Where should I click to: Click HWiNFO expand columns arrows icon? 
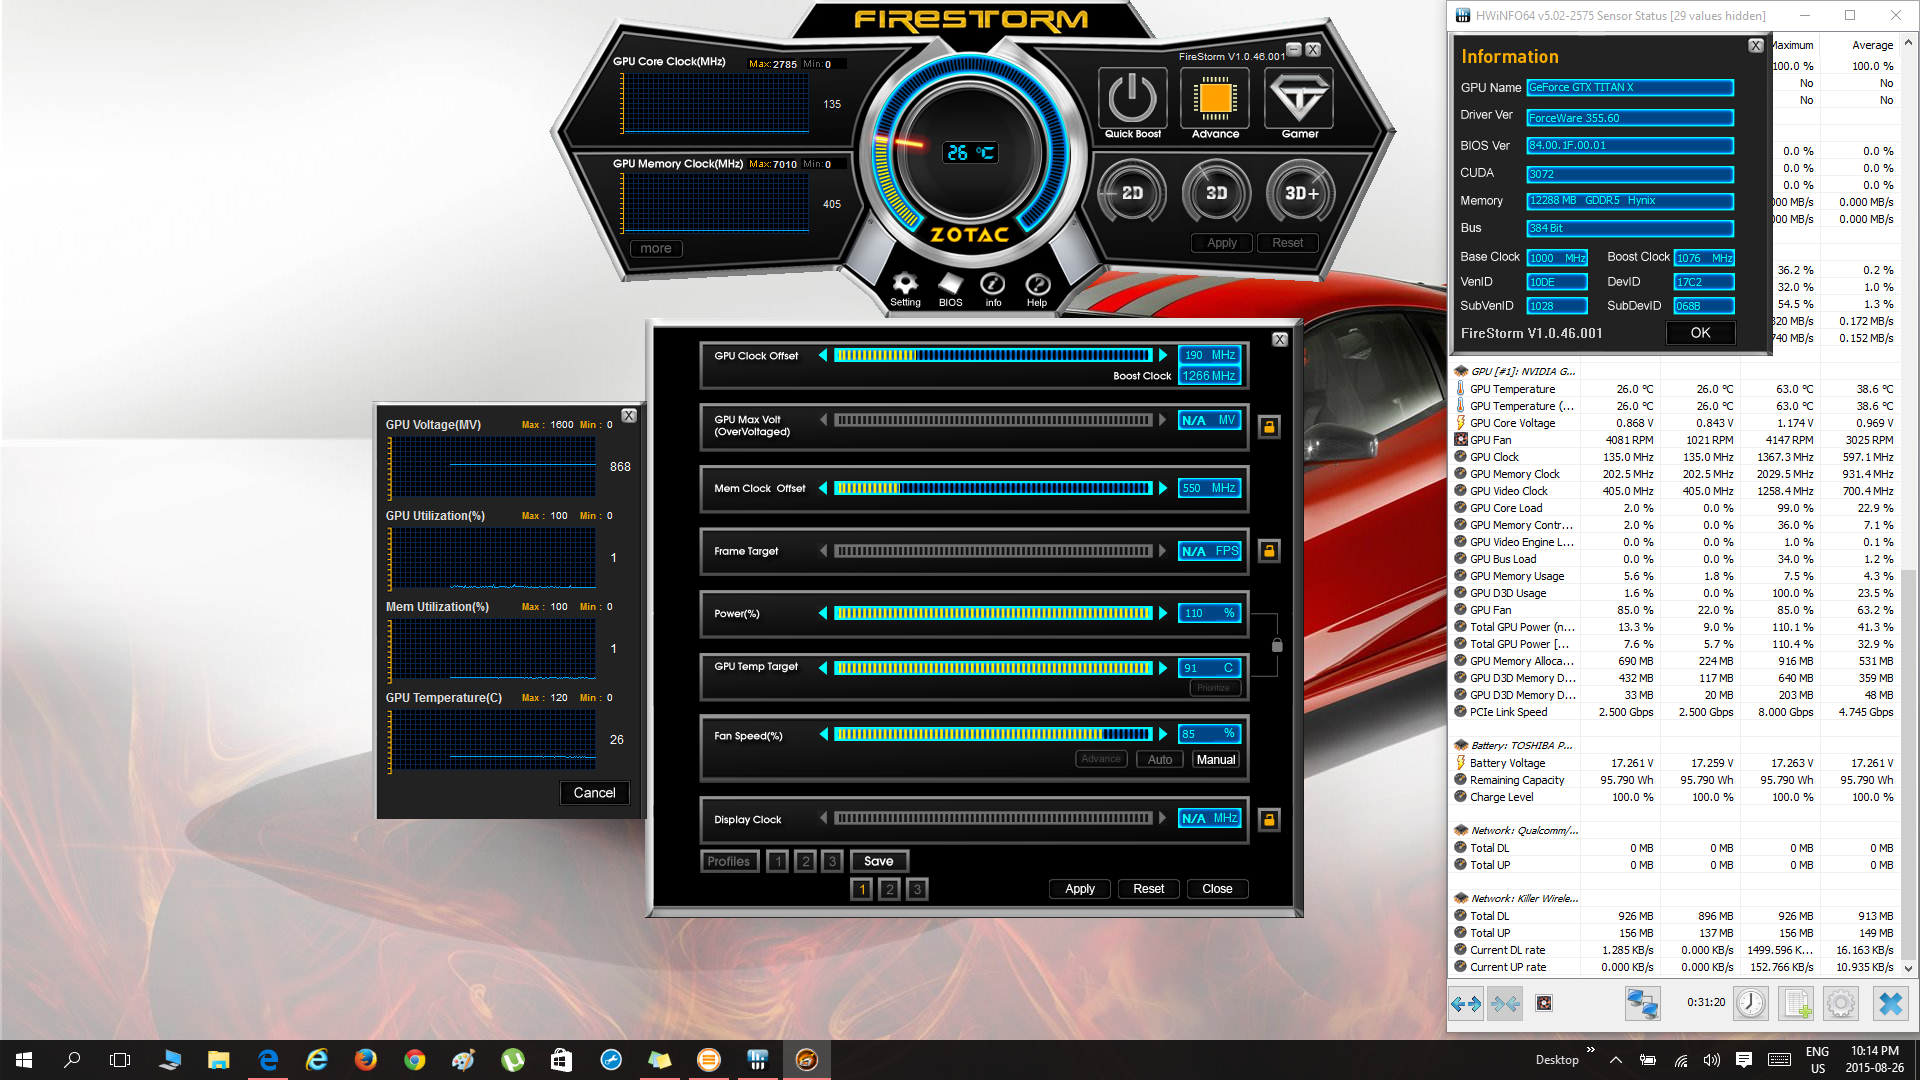(x=1466, y=1003)
